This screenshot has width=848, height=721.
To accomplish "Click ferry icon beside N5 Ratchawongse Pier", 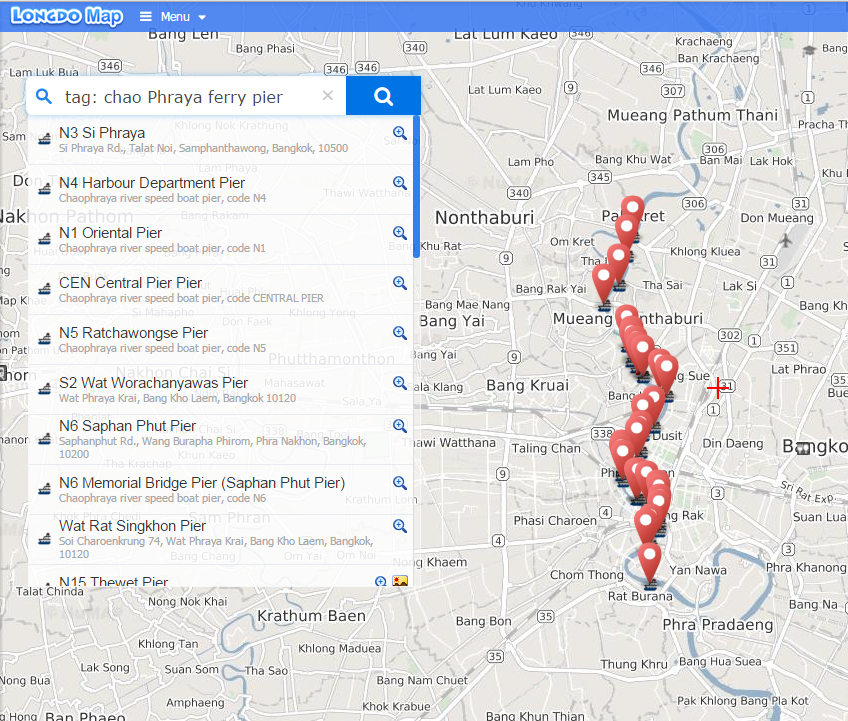I will pos(44,339).
